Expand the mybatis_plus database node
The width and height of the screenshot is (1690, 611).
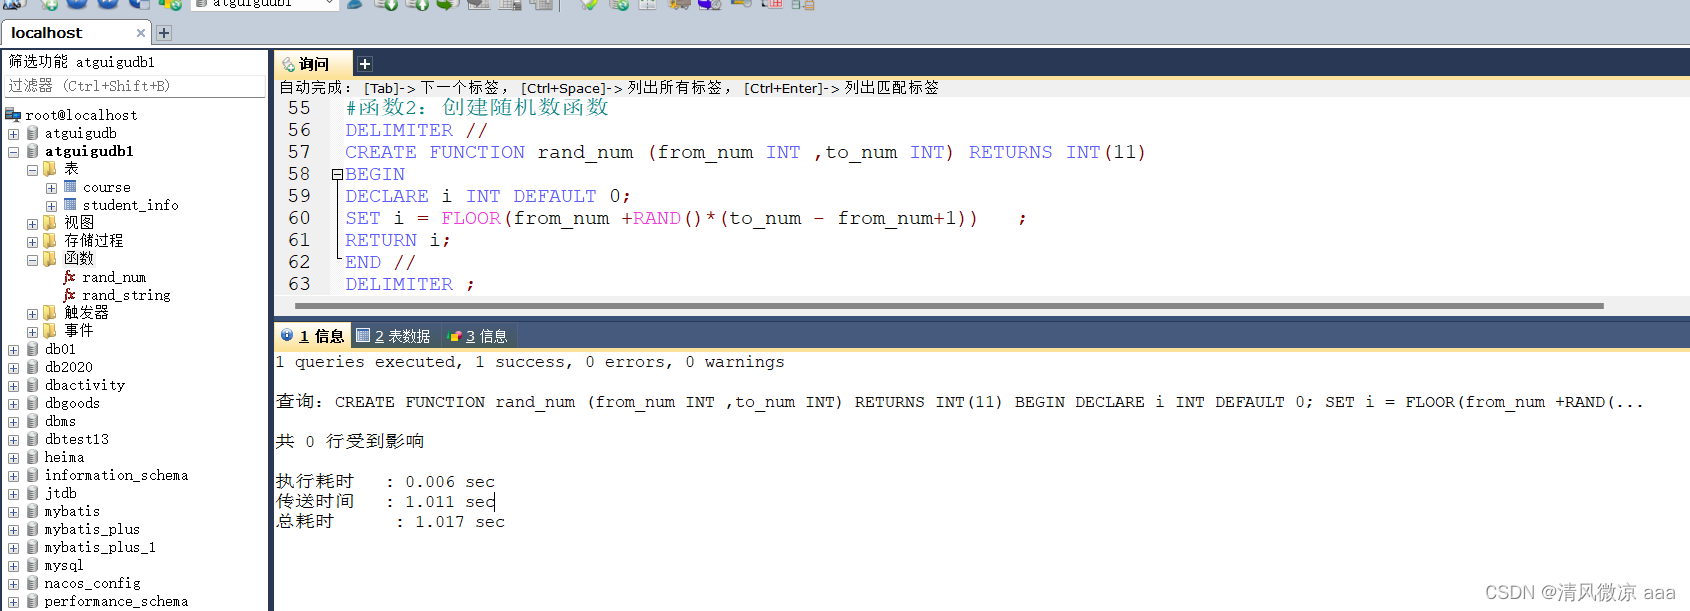coord(13,530)
